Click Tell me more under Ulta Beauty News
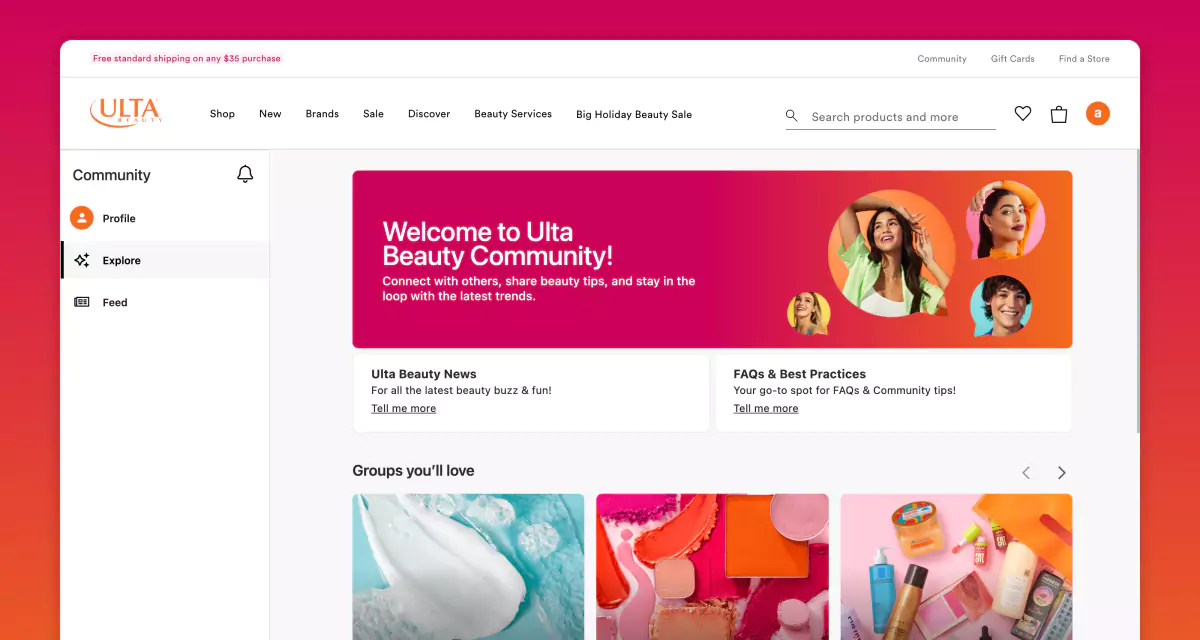Image resolution: width=1200 pixels, height=640 pixels. pyautogui.click(x=404, y=408)
